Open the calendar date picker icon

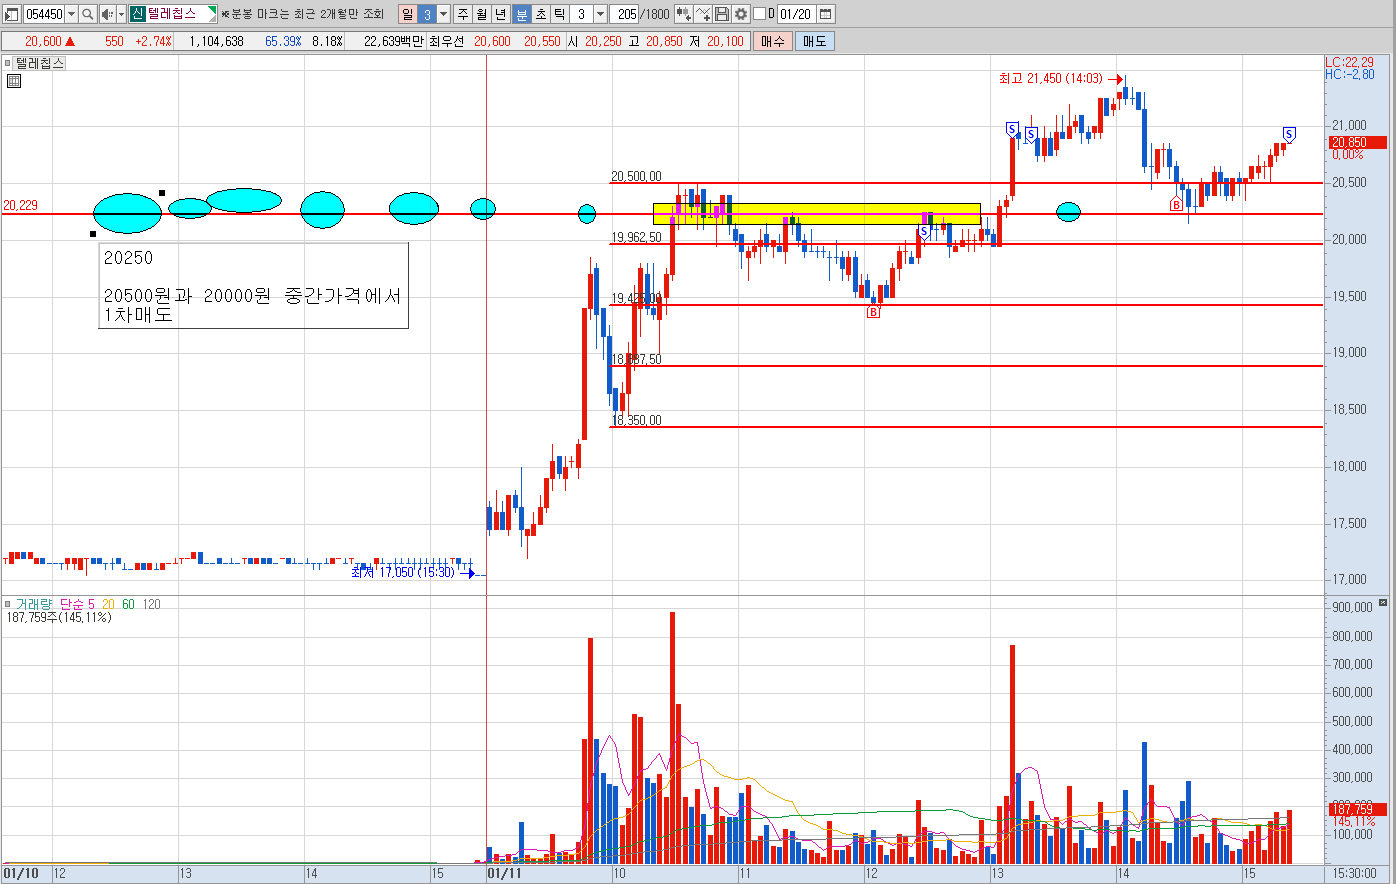826,14
